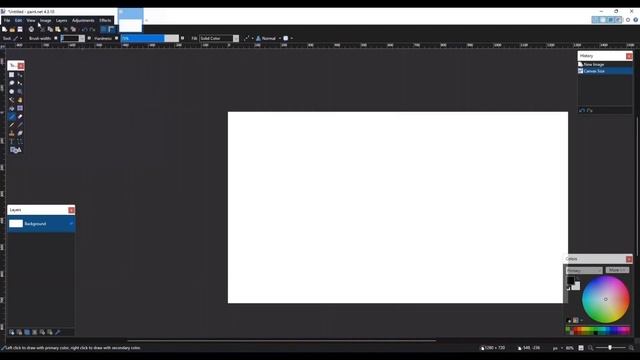
Task: Click the Brush width input field
Action: pyautogui.click(x=70, y=38)
